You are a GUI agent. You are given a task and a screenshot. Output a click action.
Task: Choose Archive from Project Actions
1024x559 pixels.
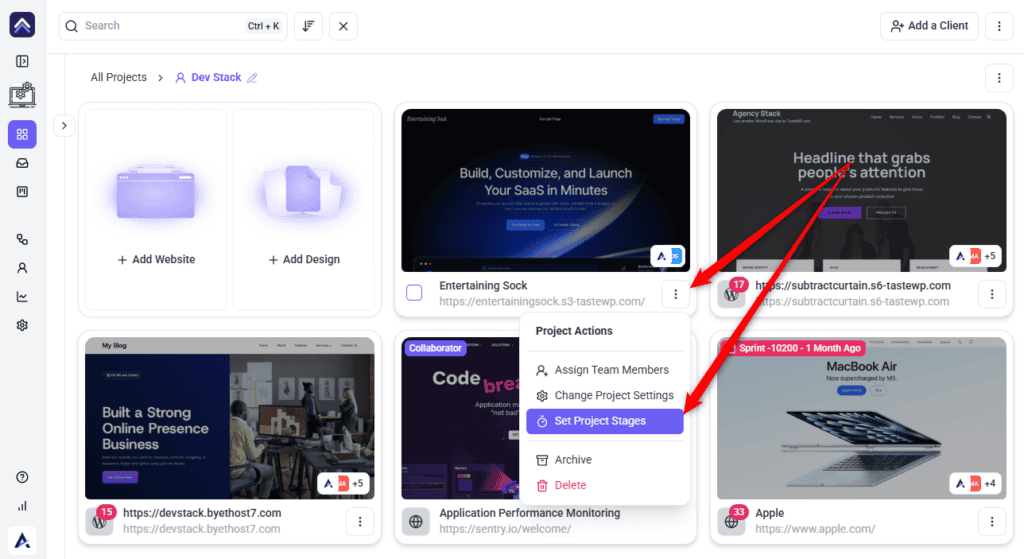605,460
